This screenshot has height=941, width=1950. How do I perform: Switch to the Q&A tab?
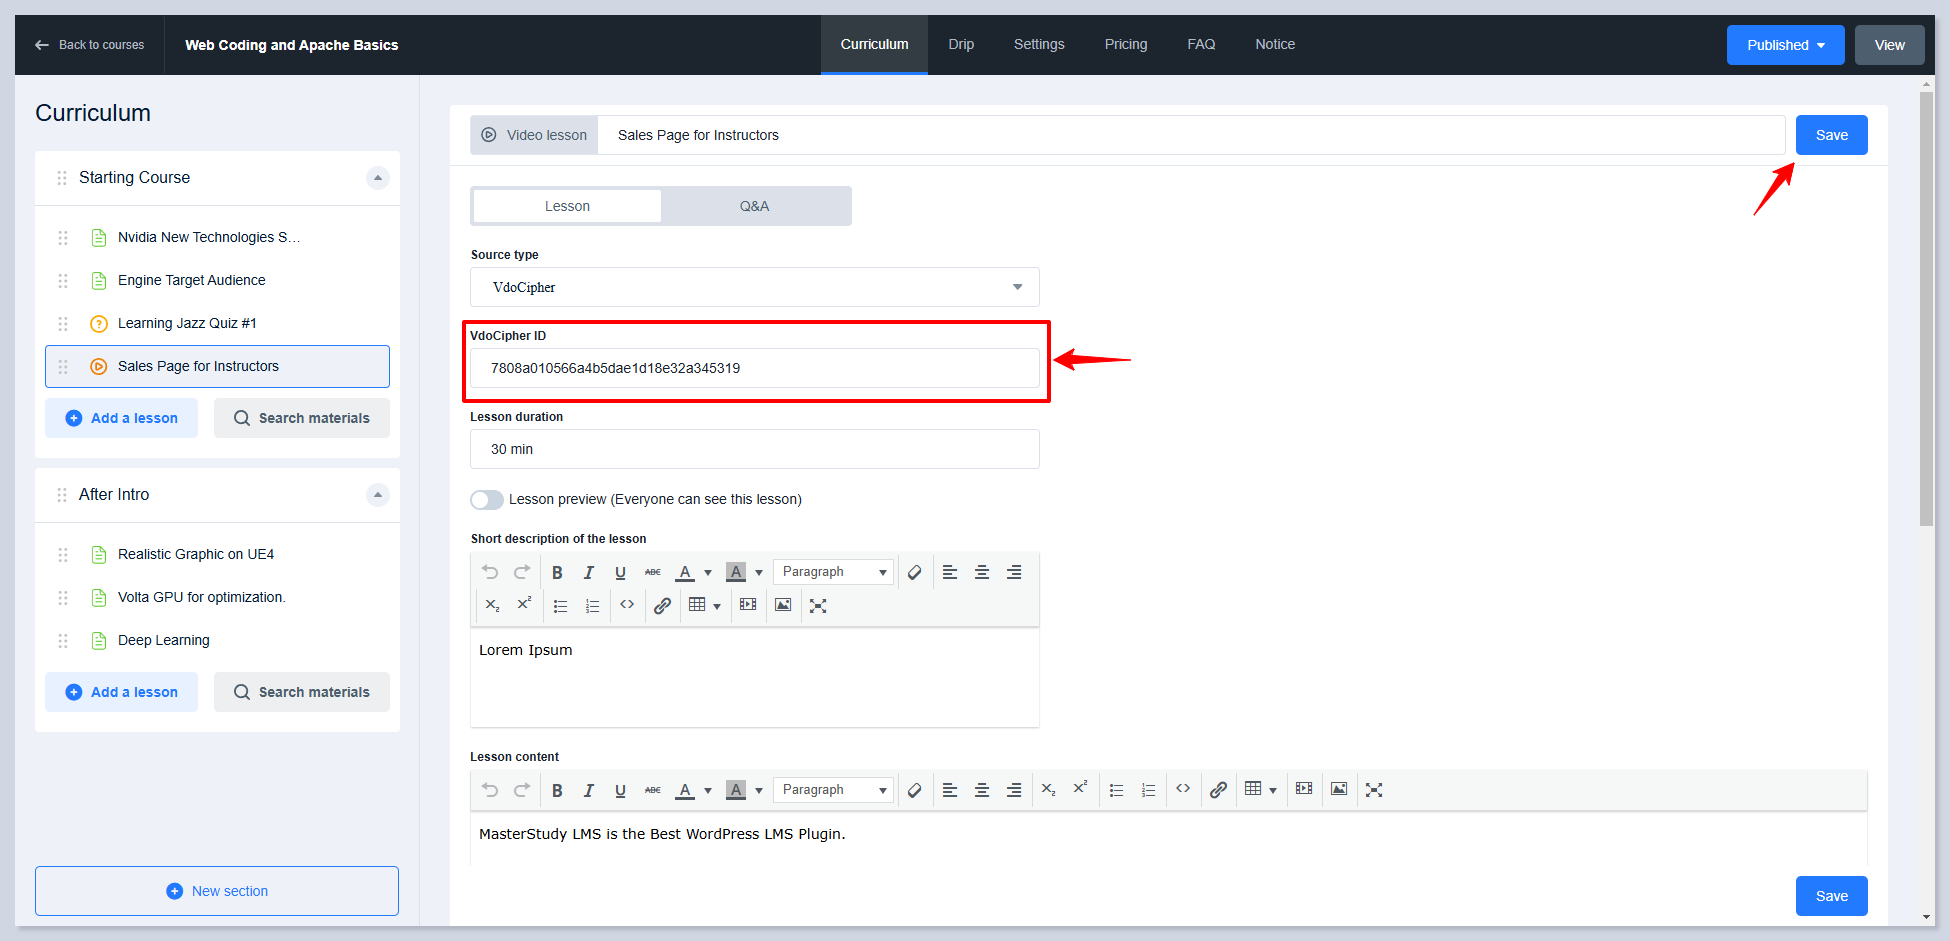754,206
